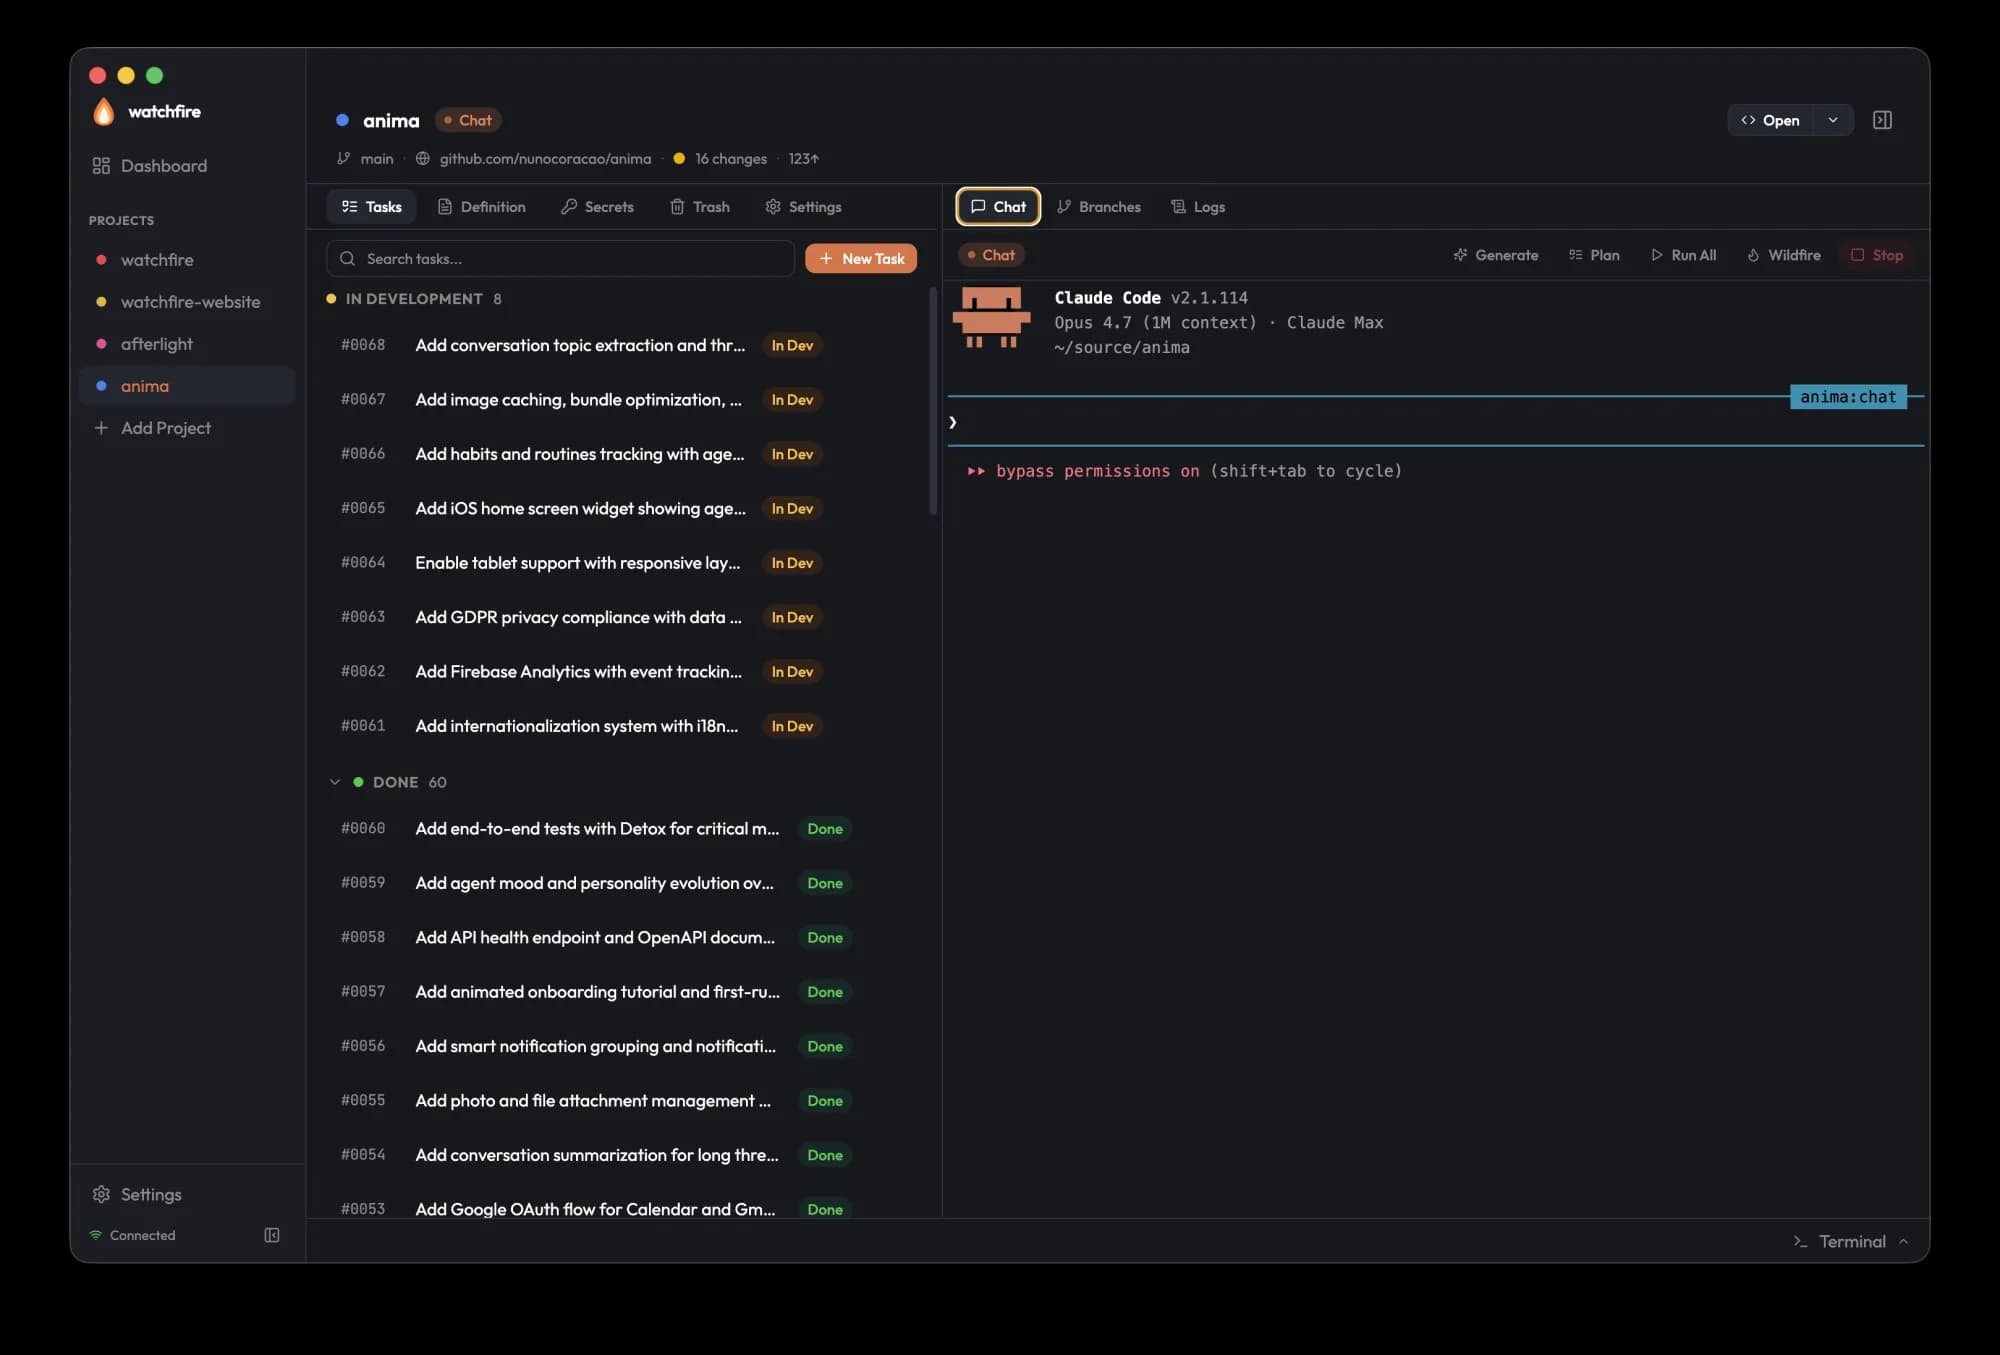Switch to the Definition tab
The width and height of the screenshot is (2000, 1355).
click(x=481, y=206)
